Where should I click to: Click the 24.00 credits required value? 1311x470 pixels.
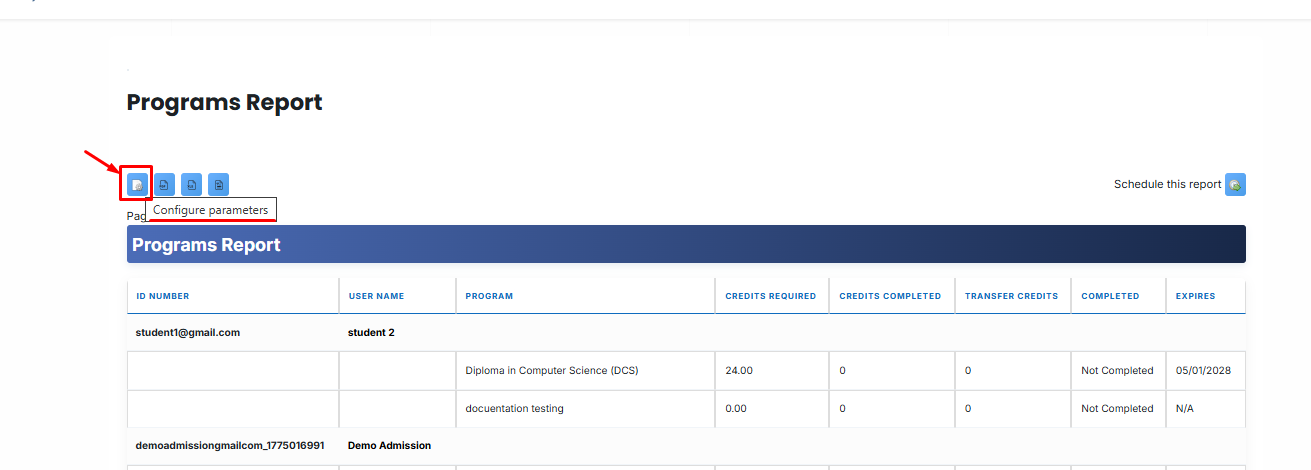(x=739, y=370)
